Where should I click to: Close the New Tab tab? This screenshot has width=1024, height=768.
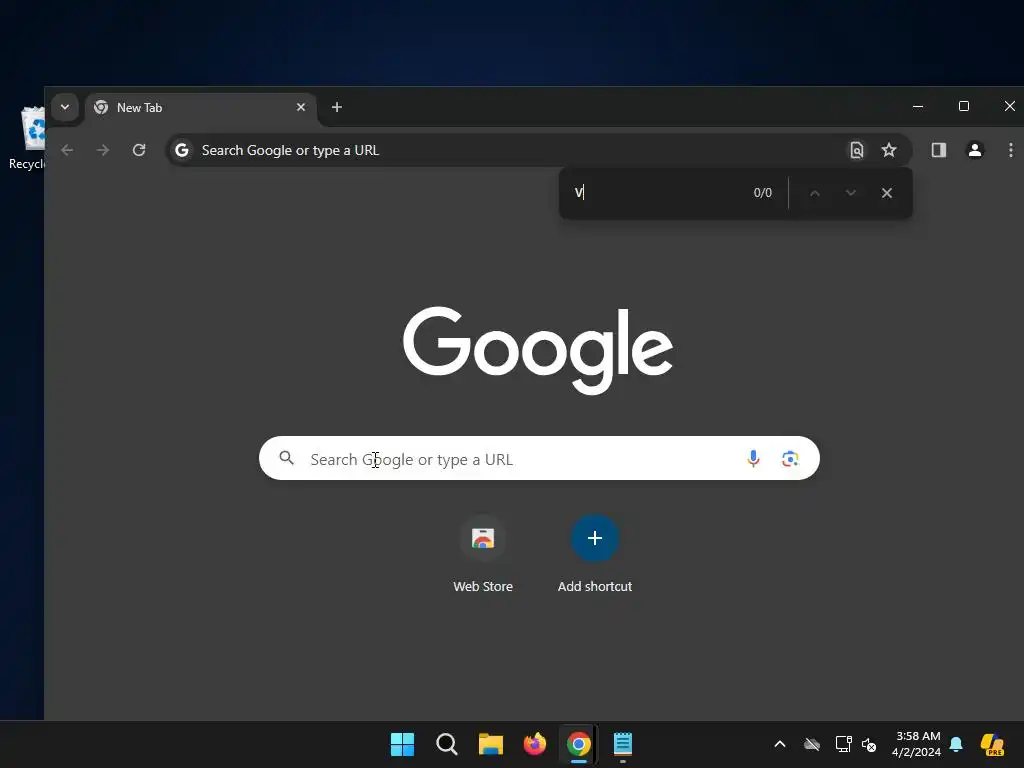coord(301,107)
